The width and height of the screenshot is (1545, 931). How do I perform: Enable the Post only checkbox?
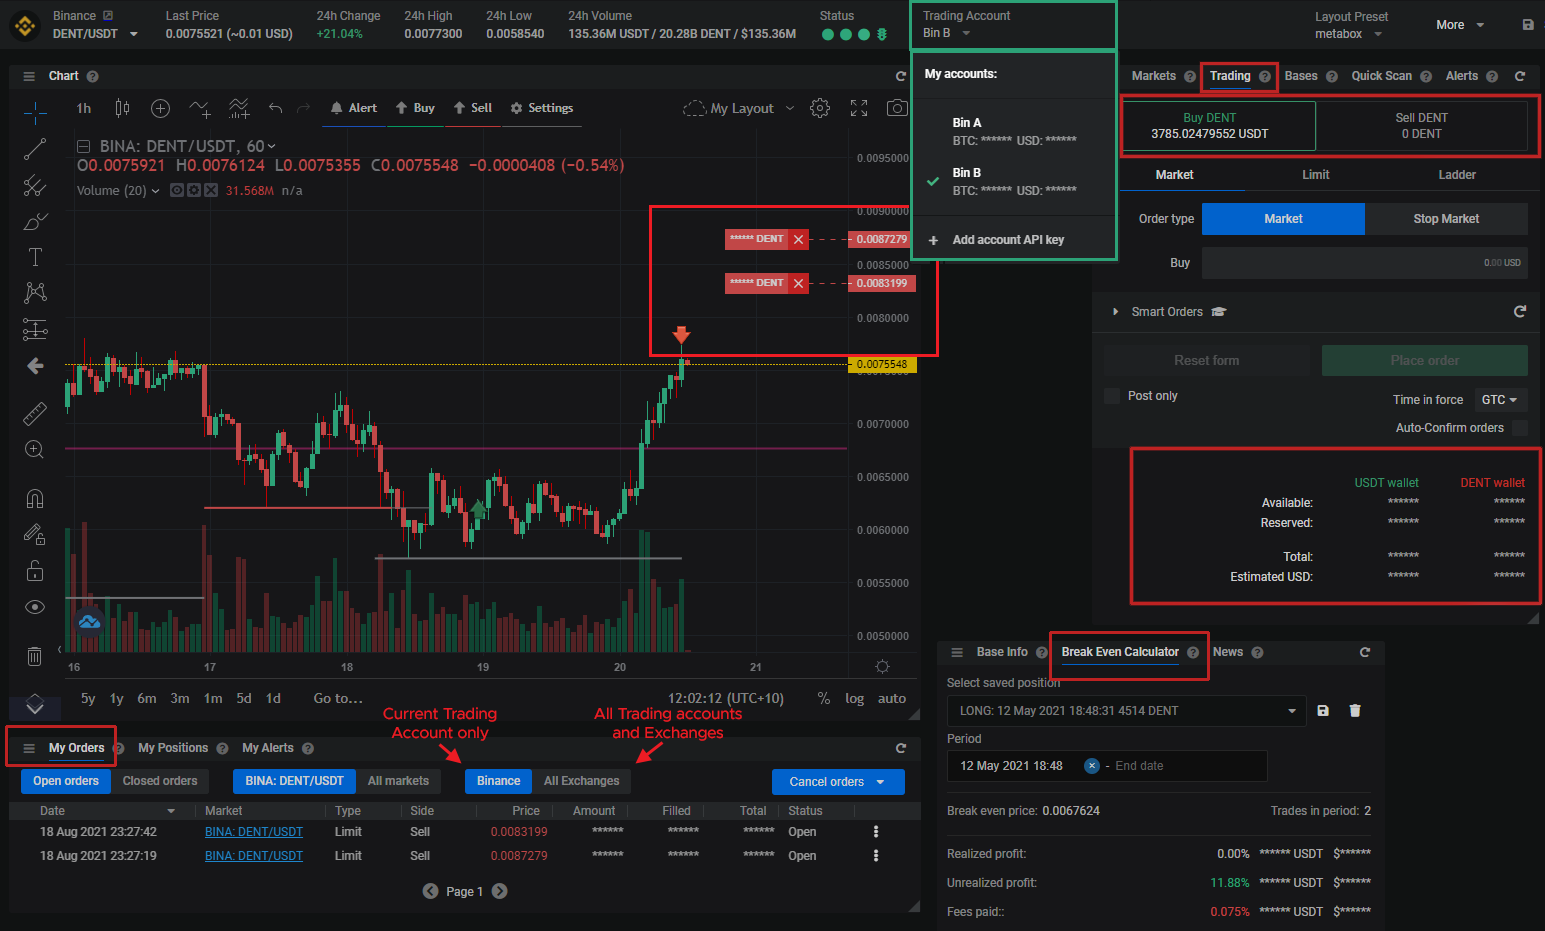(1112, 396)
